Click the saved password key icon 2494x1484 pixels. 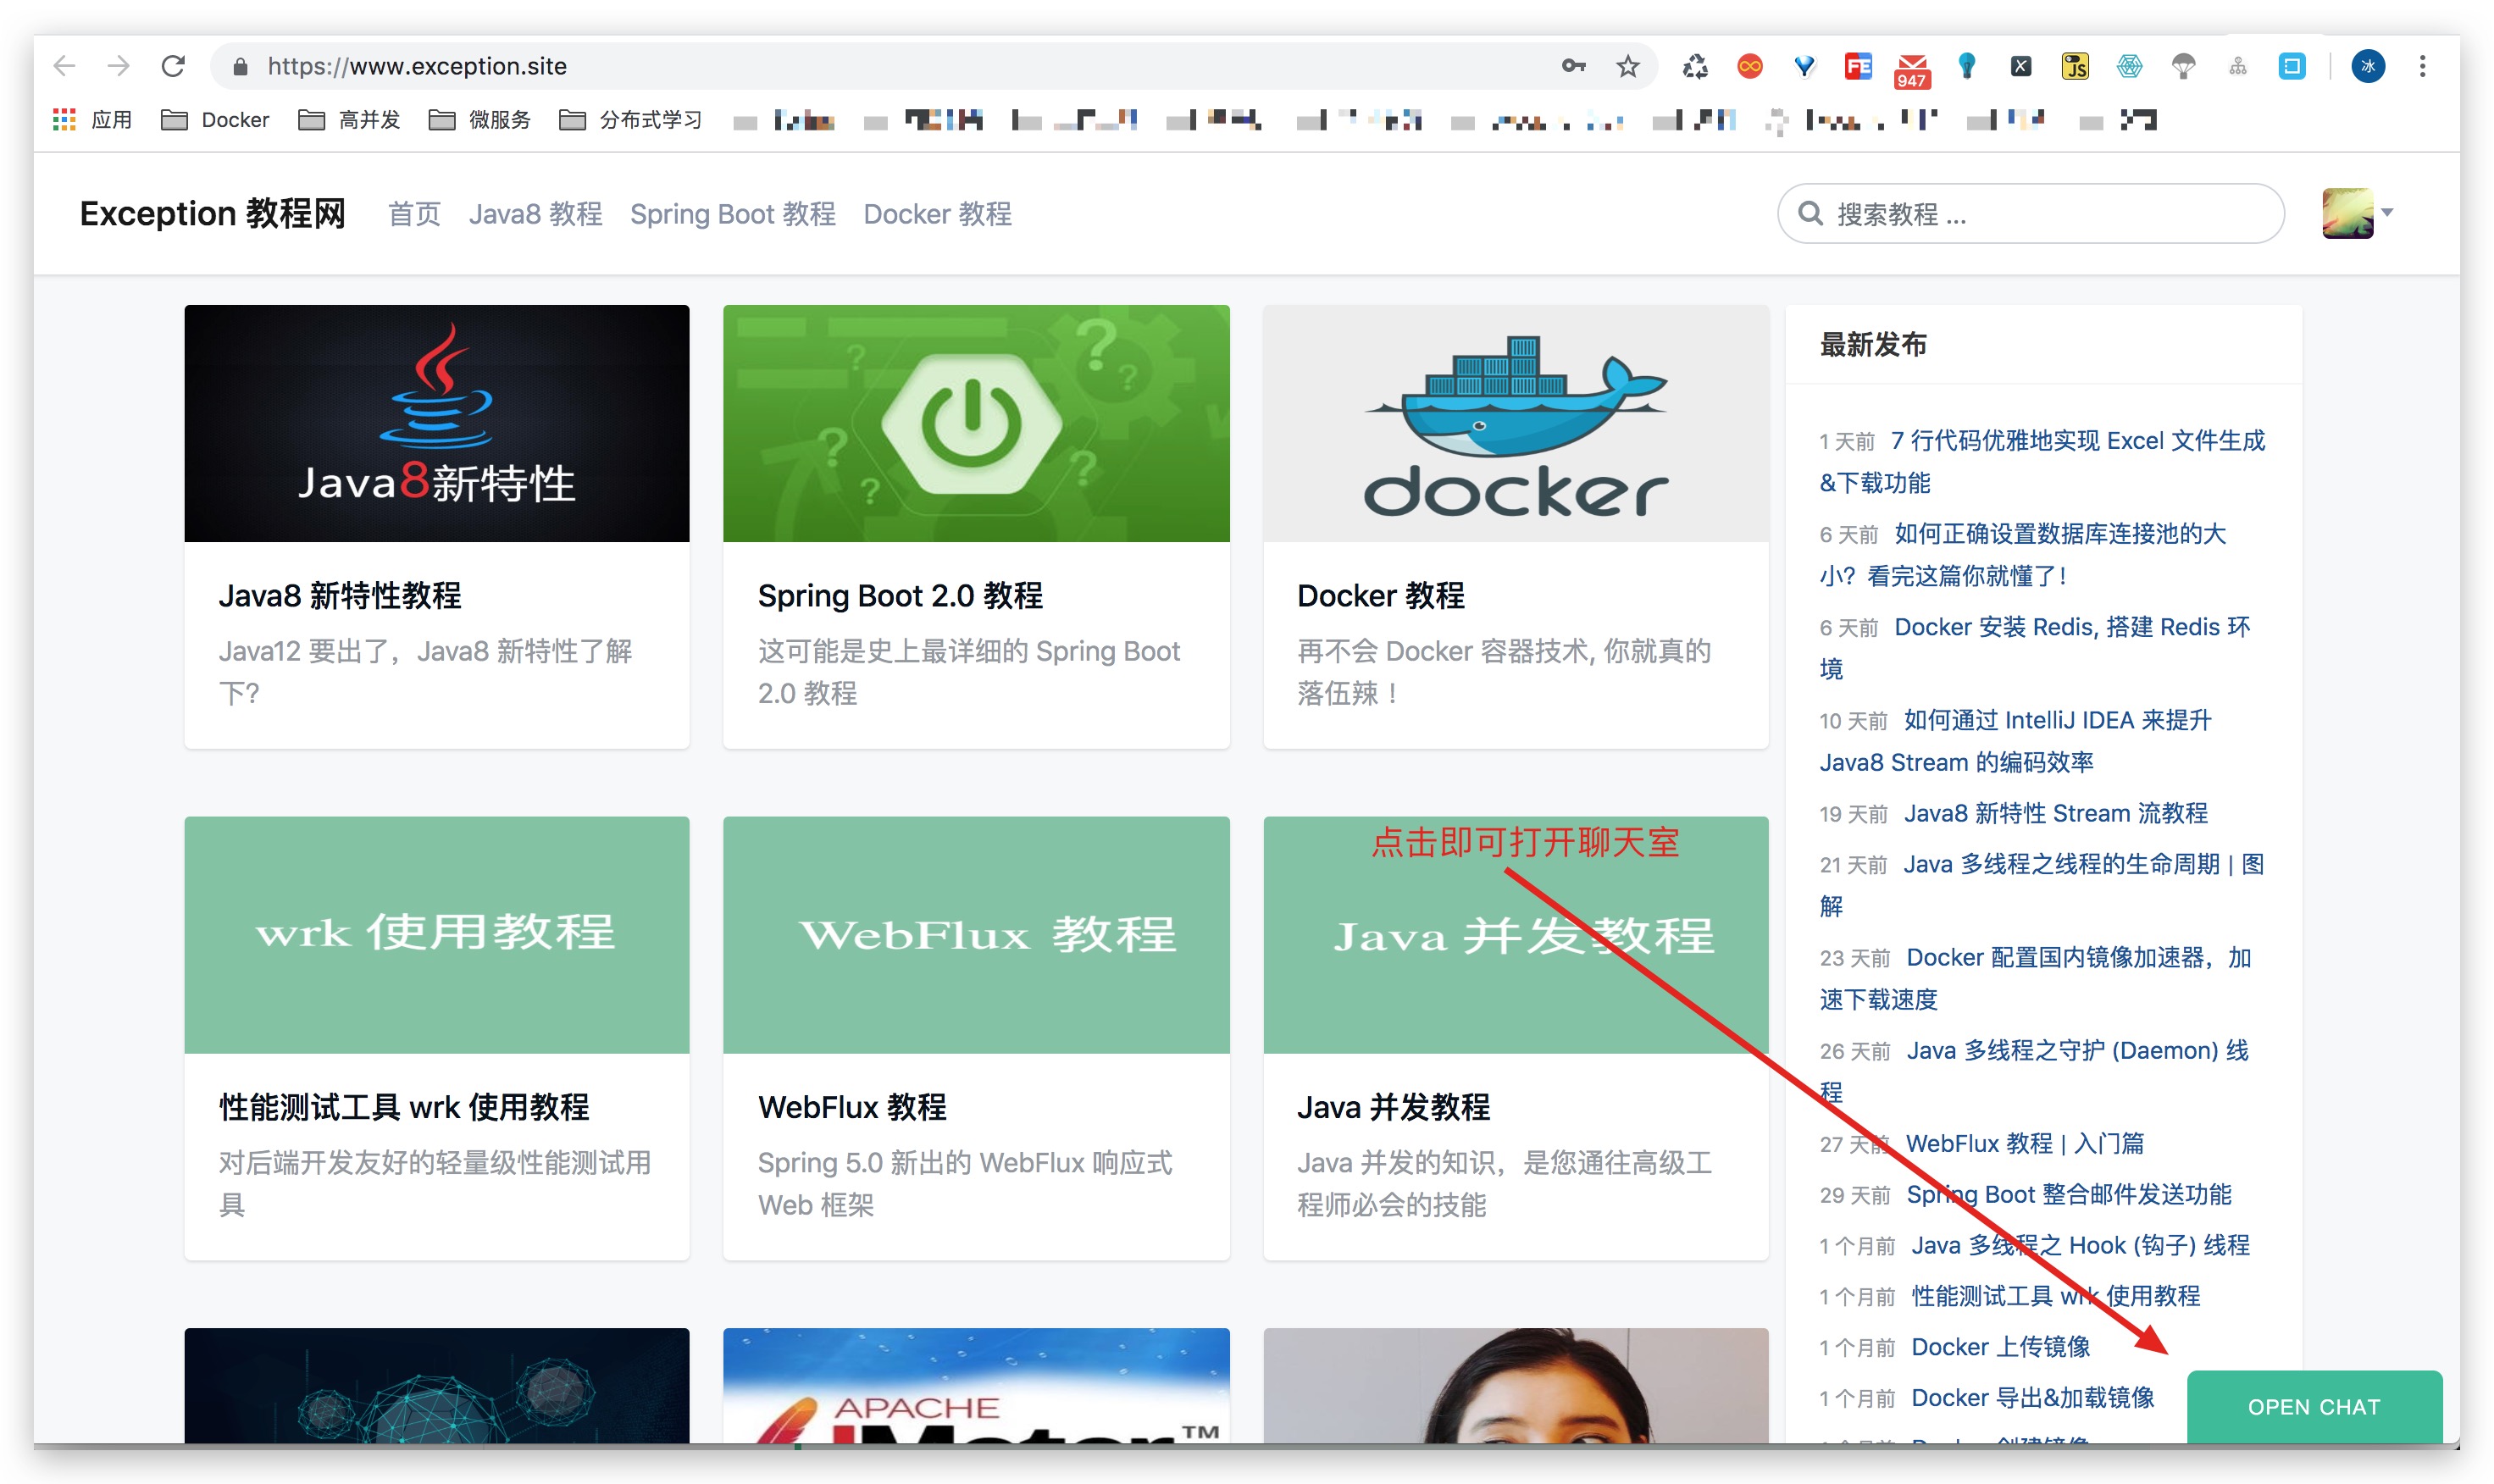click(1573, 66)
